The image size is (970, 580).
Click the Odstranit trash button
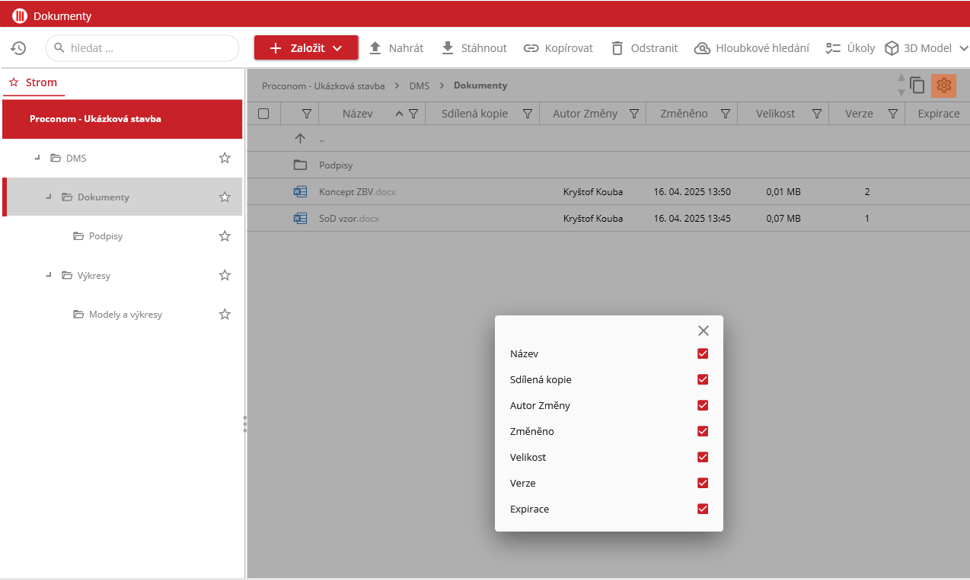[x=644, y=48]
